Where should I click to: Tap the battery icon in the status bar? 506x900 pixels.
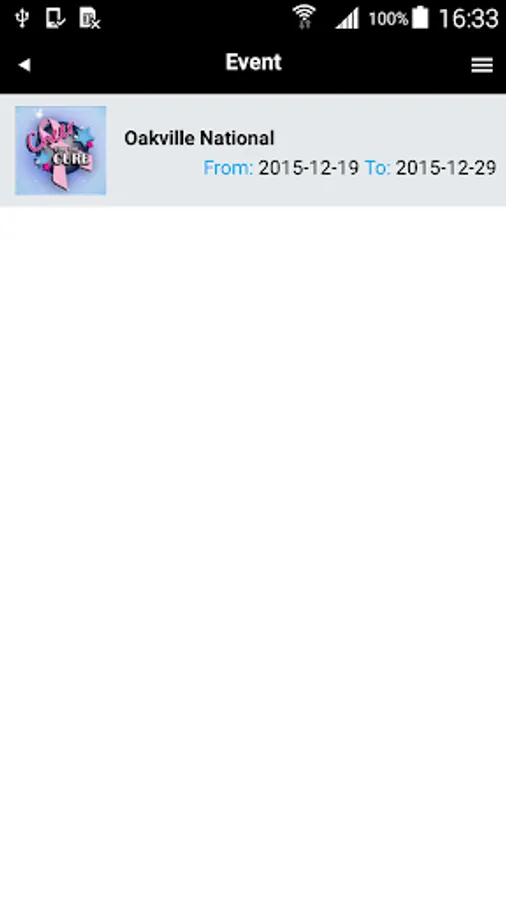click(x=421, y=17)
